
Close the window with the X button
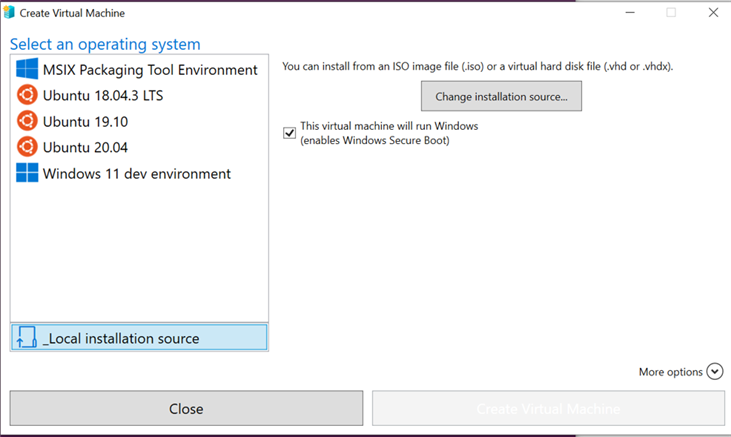[713, 13]
